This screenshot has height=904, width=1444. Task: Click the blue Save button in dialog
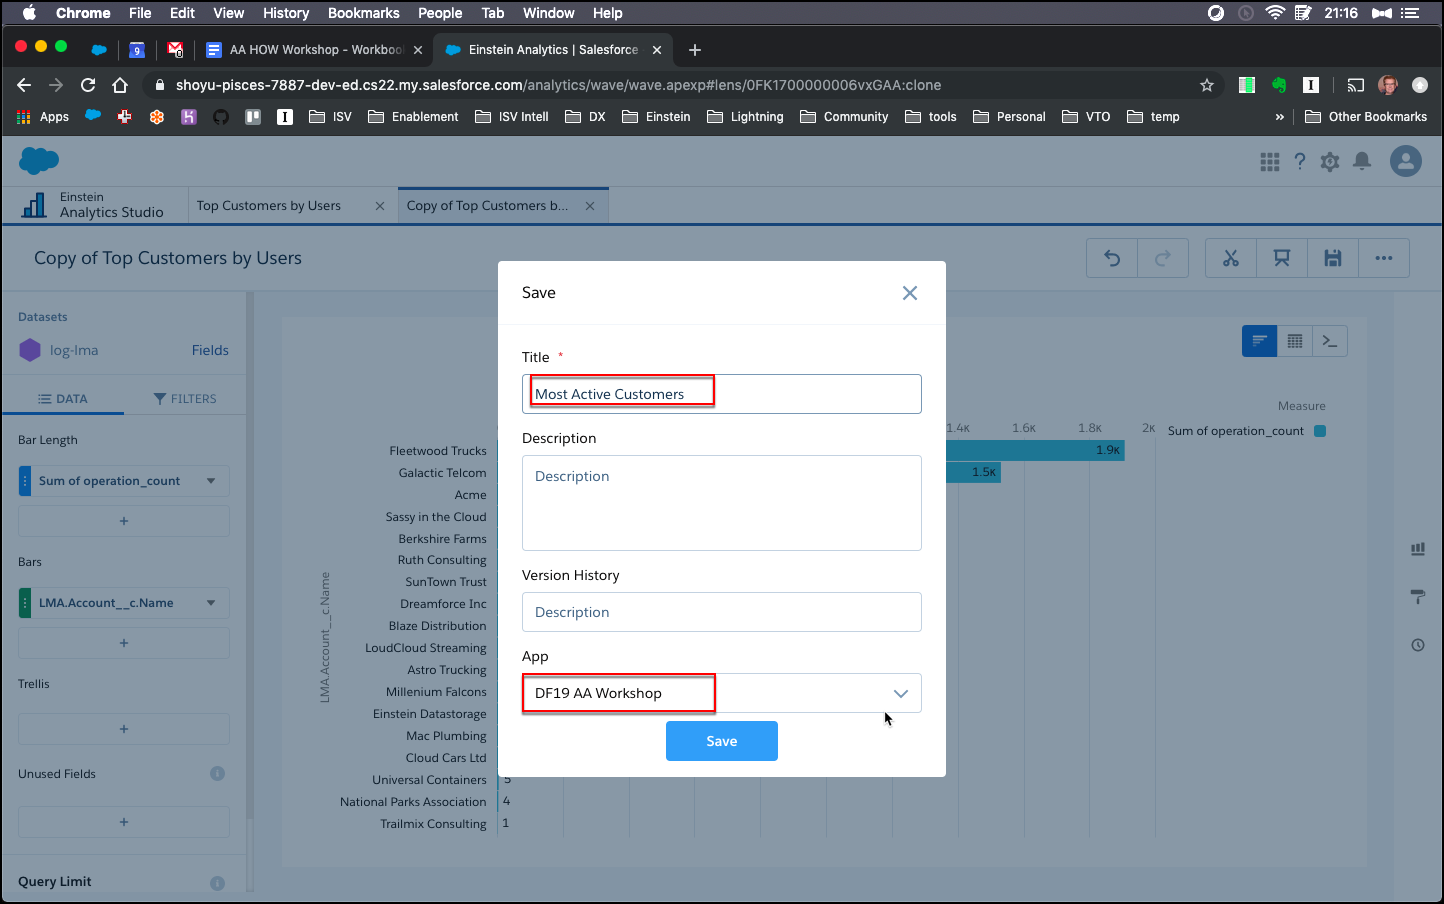tap(722, 741)
